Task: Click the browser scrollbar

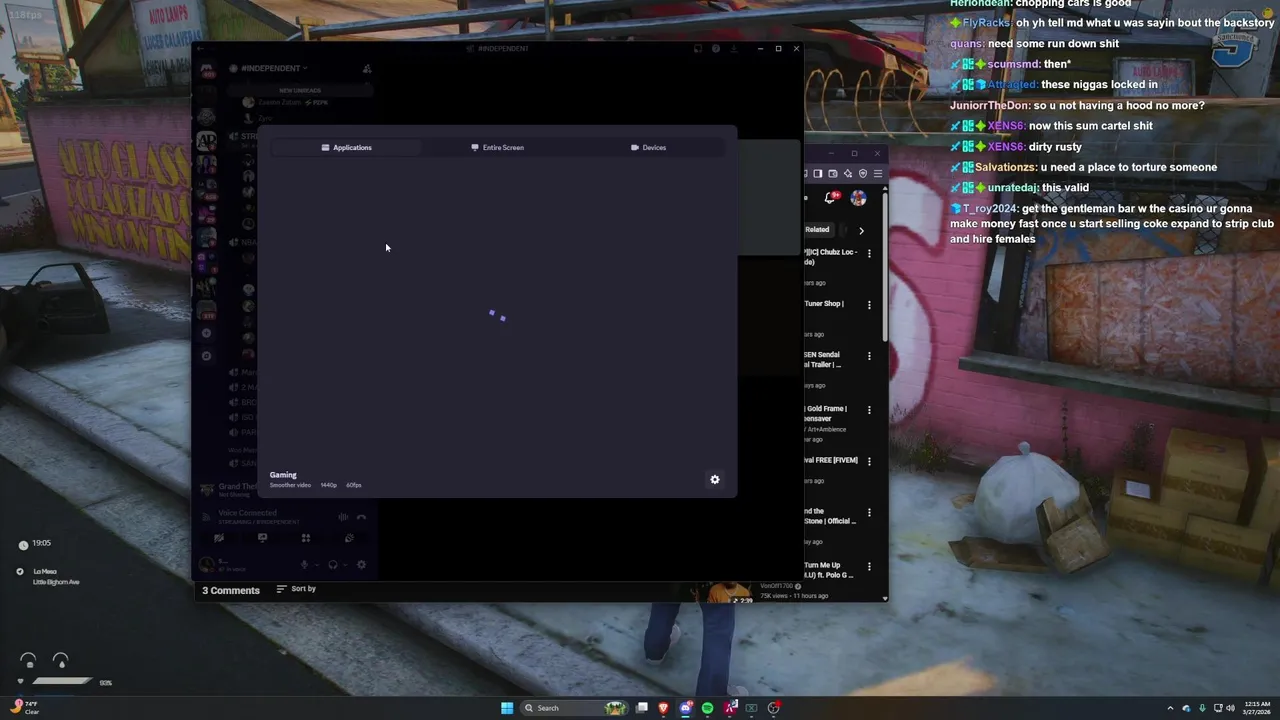Action: [x=885, y=265]
